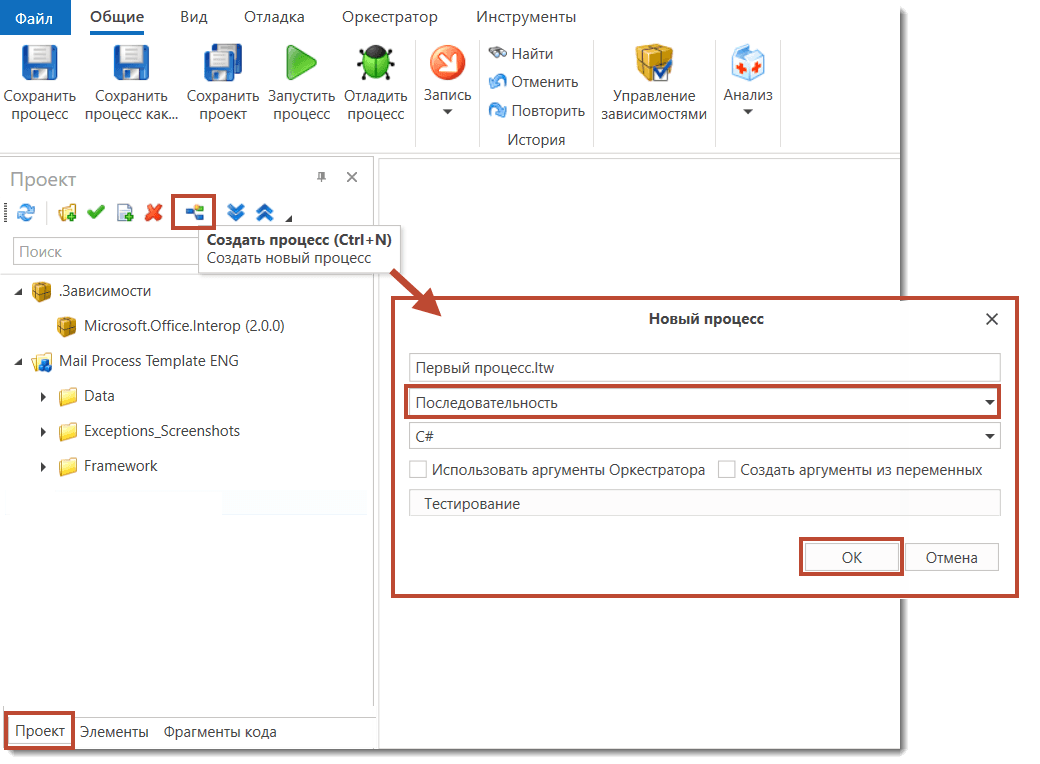
Task: Click the Создать процесс toolbar icon
Action: point(193,212)
